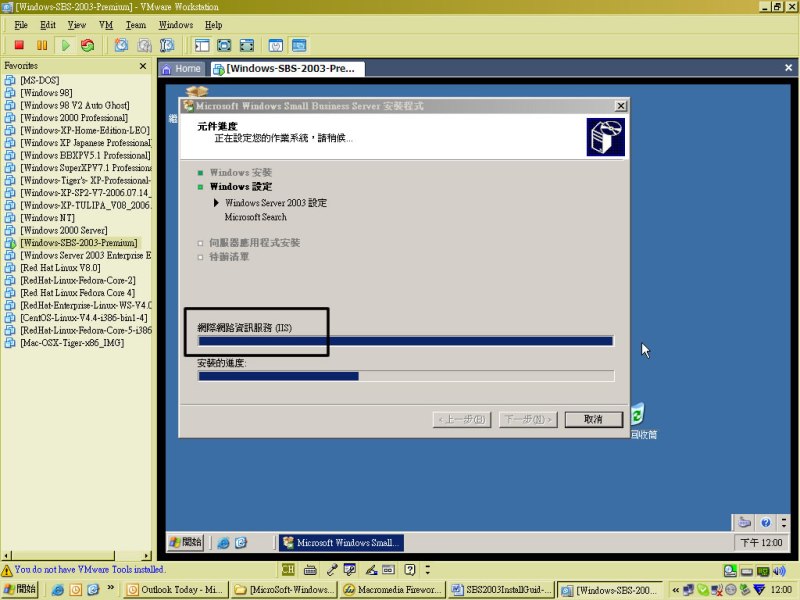The image size is (800, 600).
Task: Launch Internet Explorer from the host quick launch
Action: pos(58,590)
